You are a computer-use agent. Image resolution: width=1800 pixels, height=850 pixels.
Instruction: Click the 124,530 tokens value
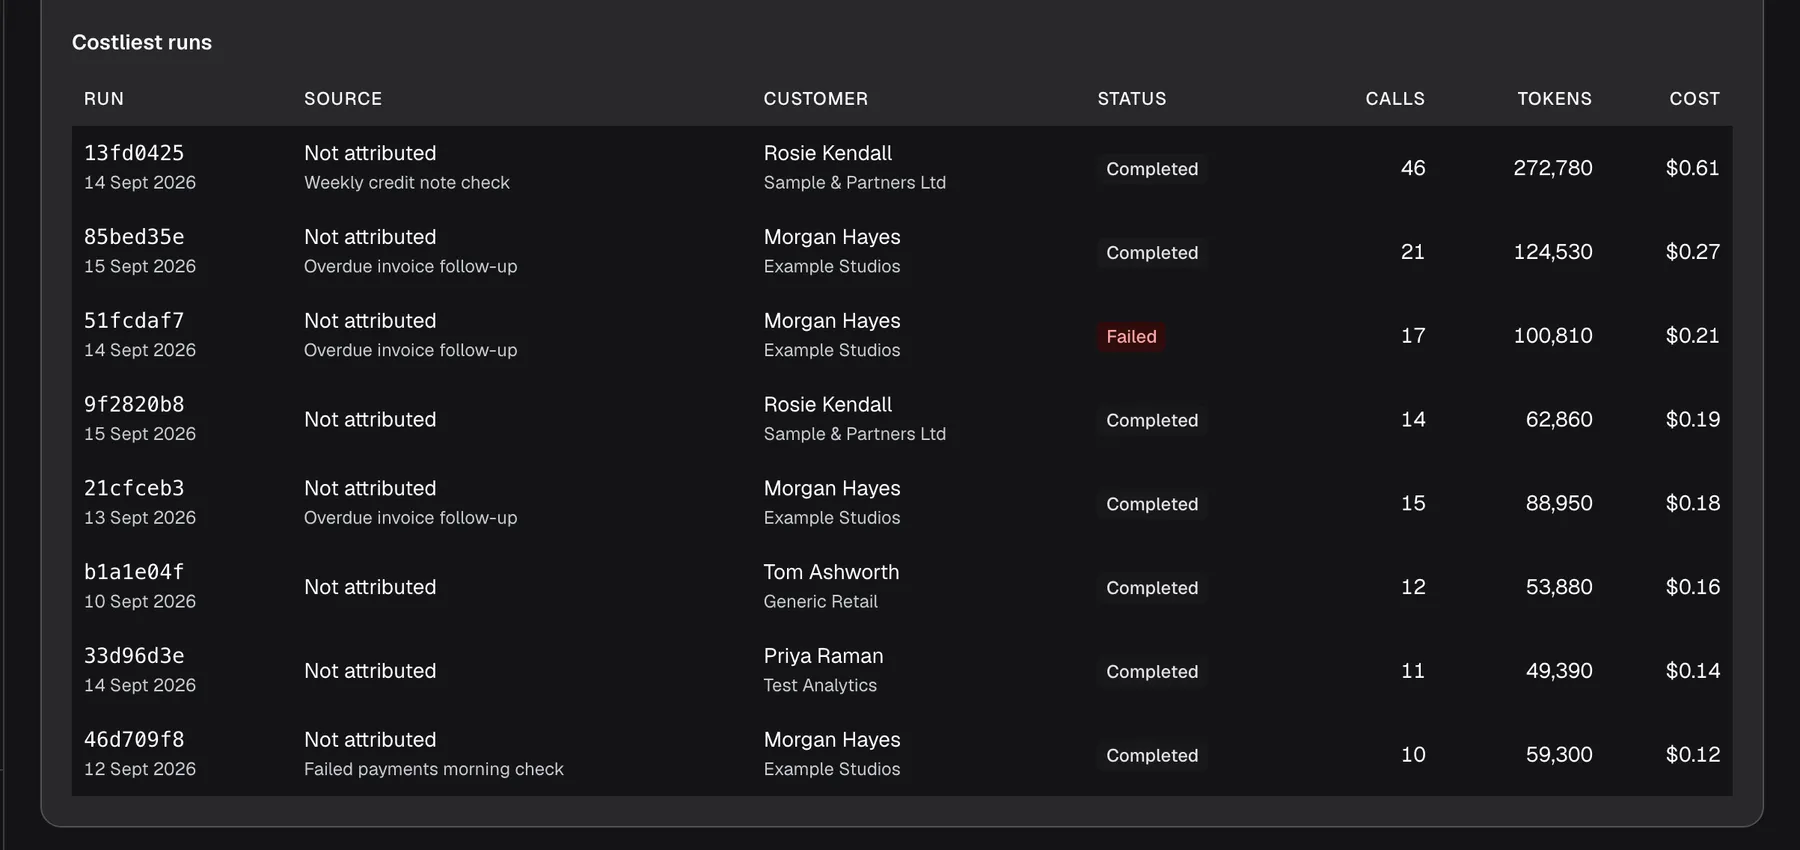[x=1553, y=252]
